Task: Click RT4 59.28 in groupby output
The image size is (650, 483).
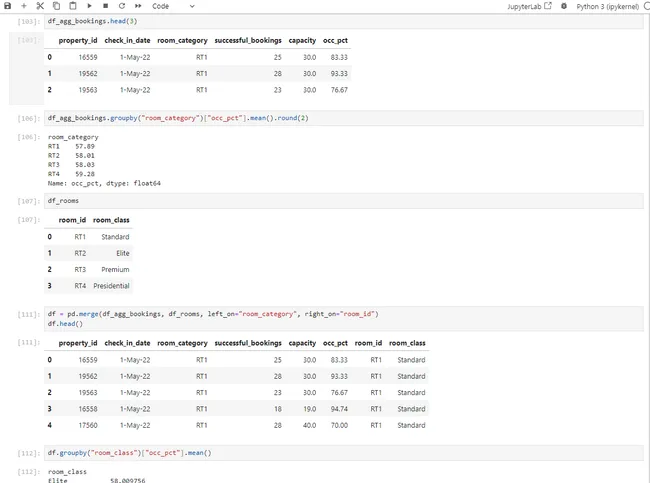Action: coord(71,174)
